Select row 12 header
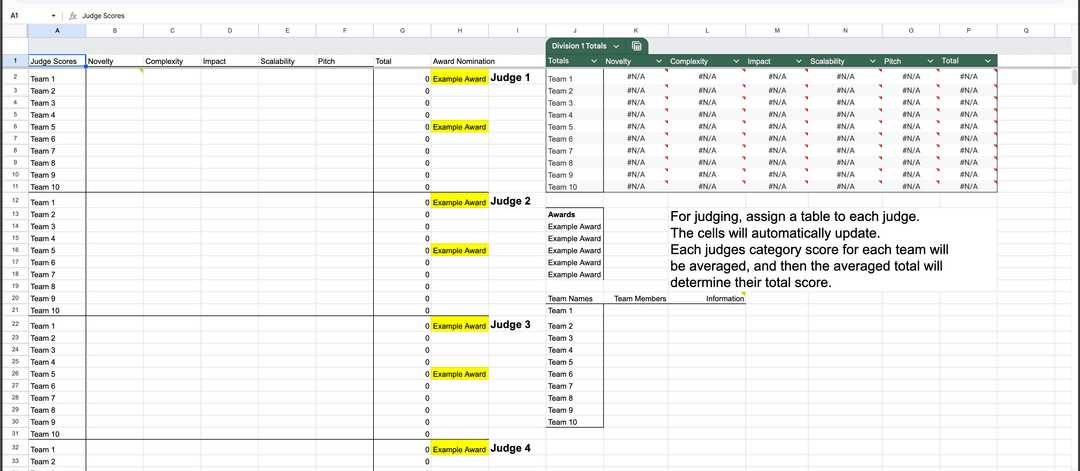Screen dimensions: 1080x471 (x=14, y=201)
